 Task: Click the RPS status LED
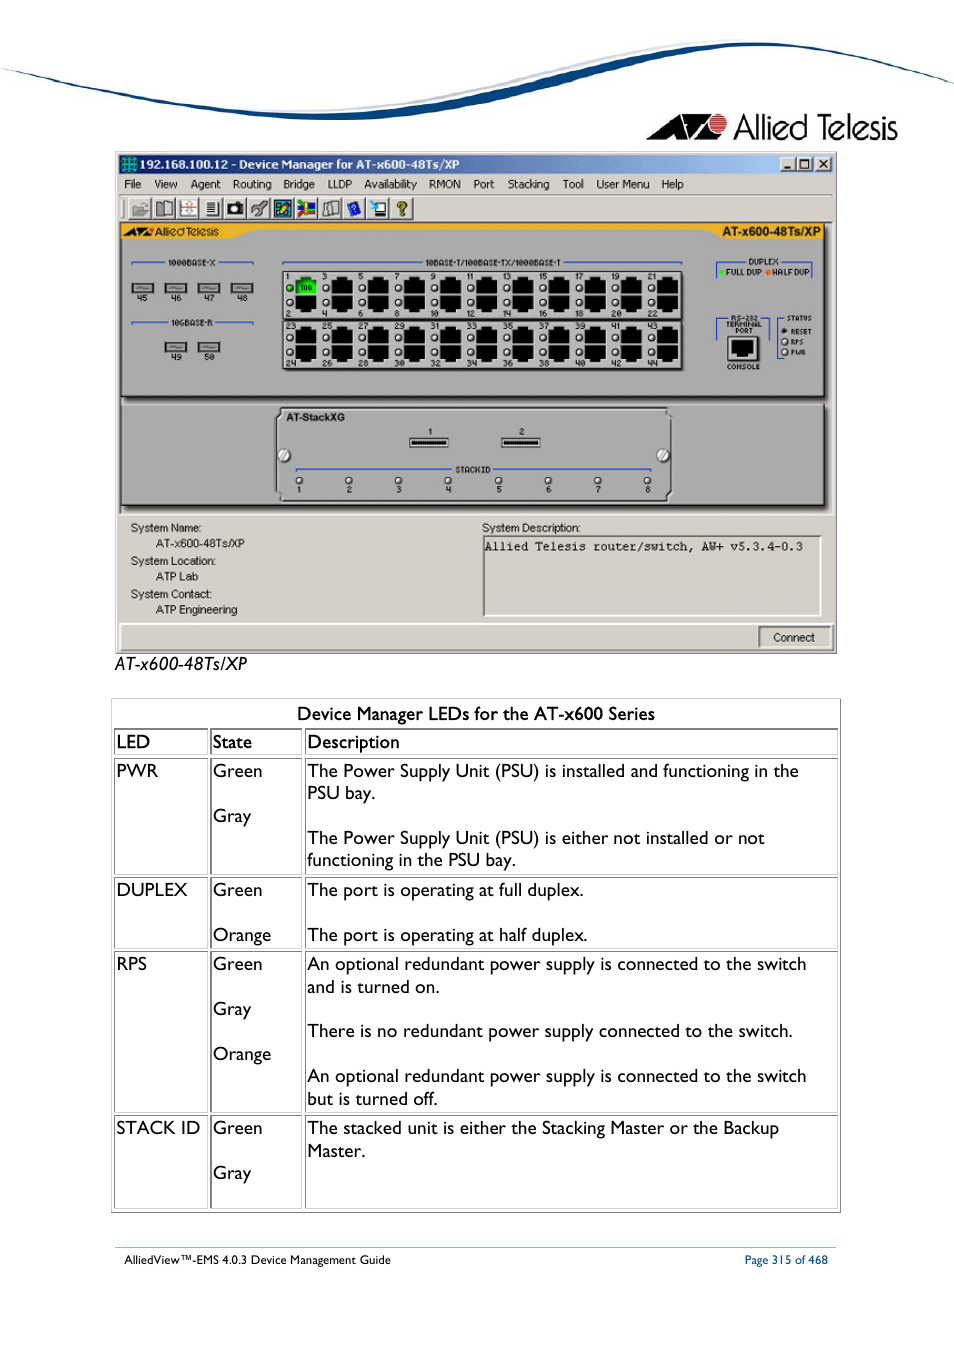coord(785,342)
